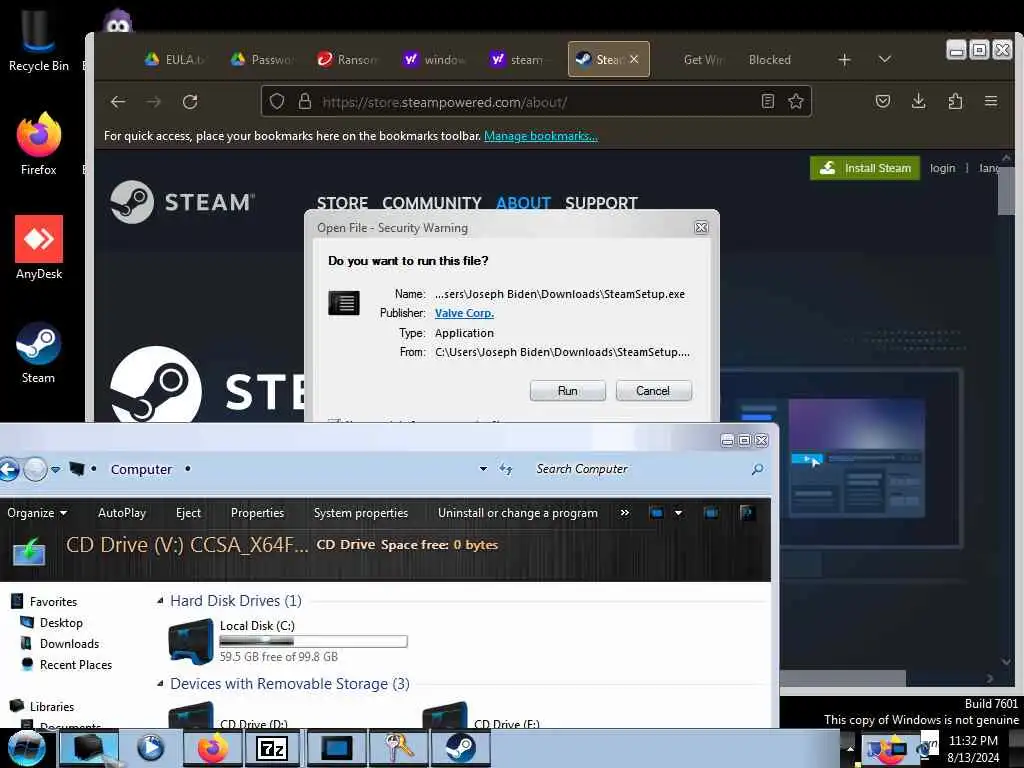
Task: Open the SUPPORT menu on Steam site
Action: (601, 202)
